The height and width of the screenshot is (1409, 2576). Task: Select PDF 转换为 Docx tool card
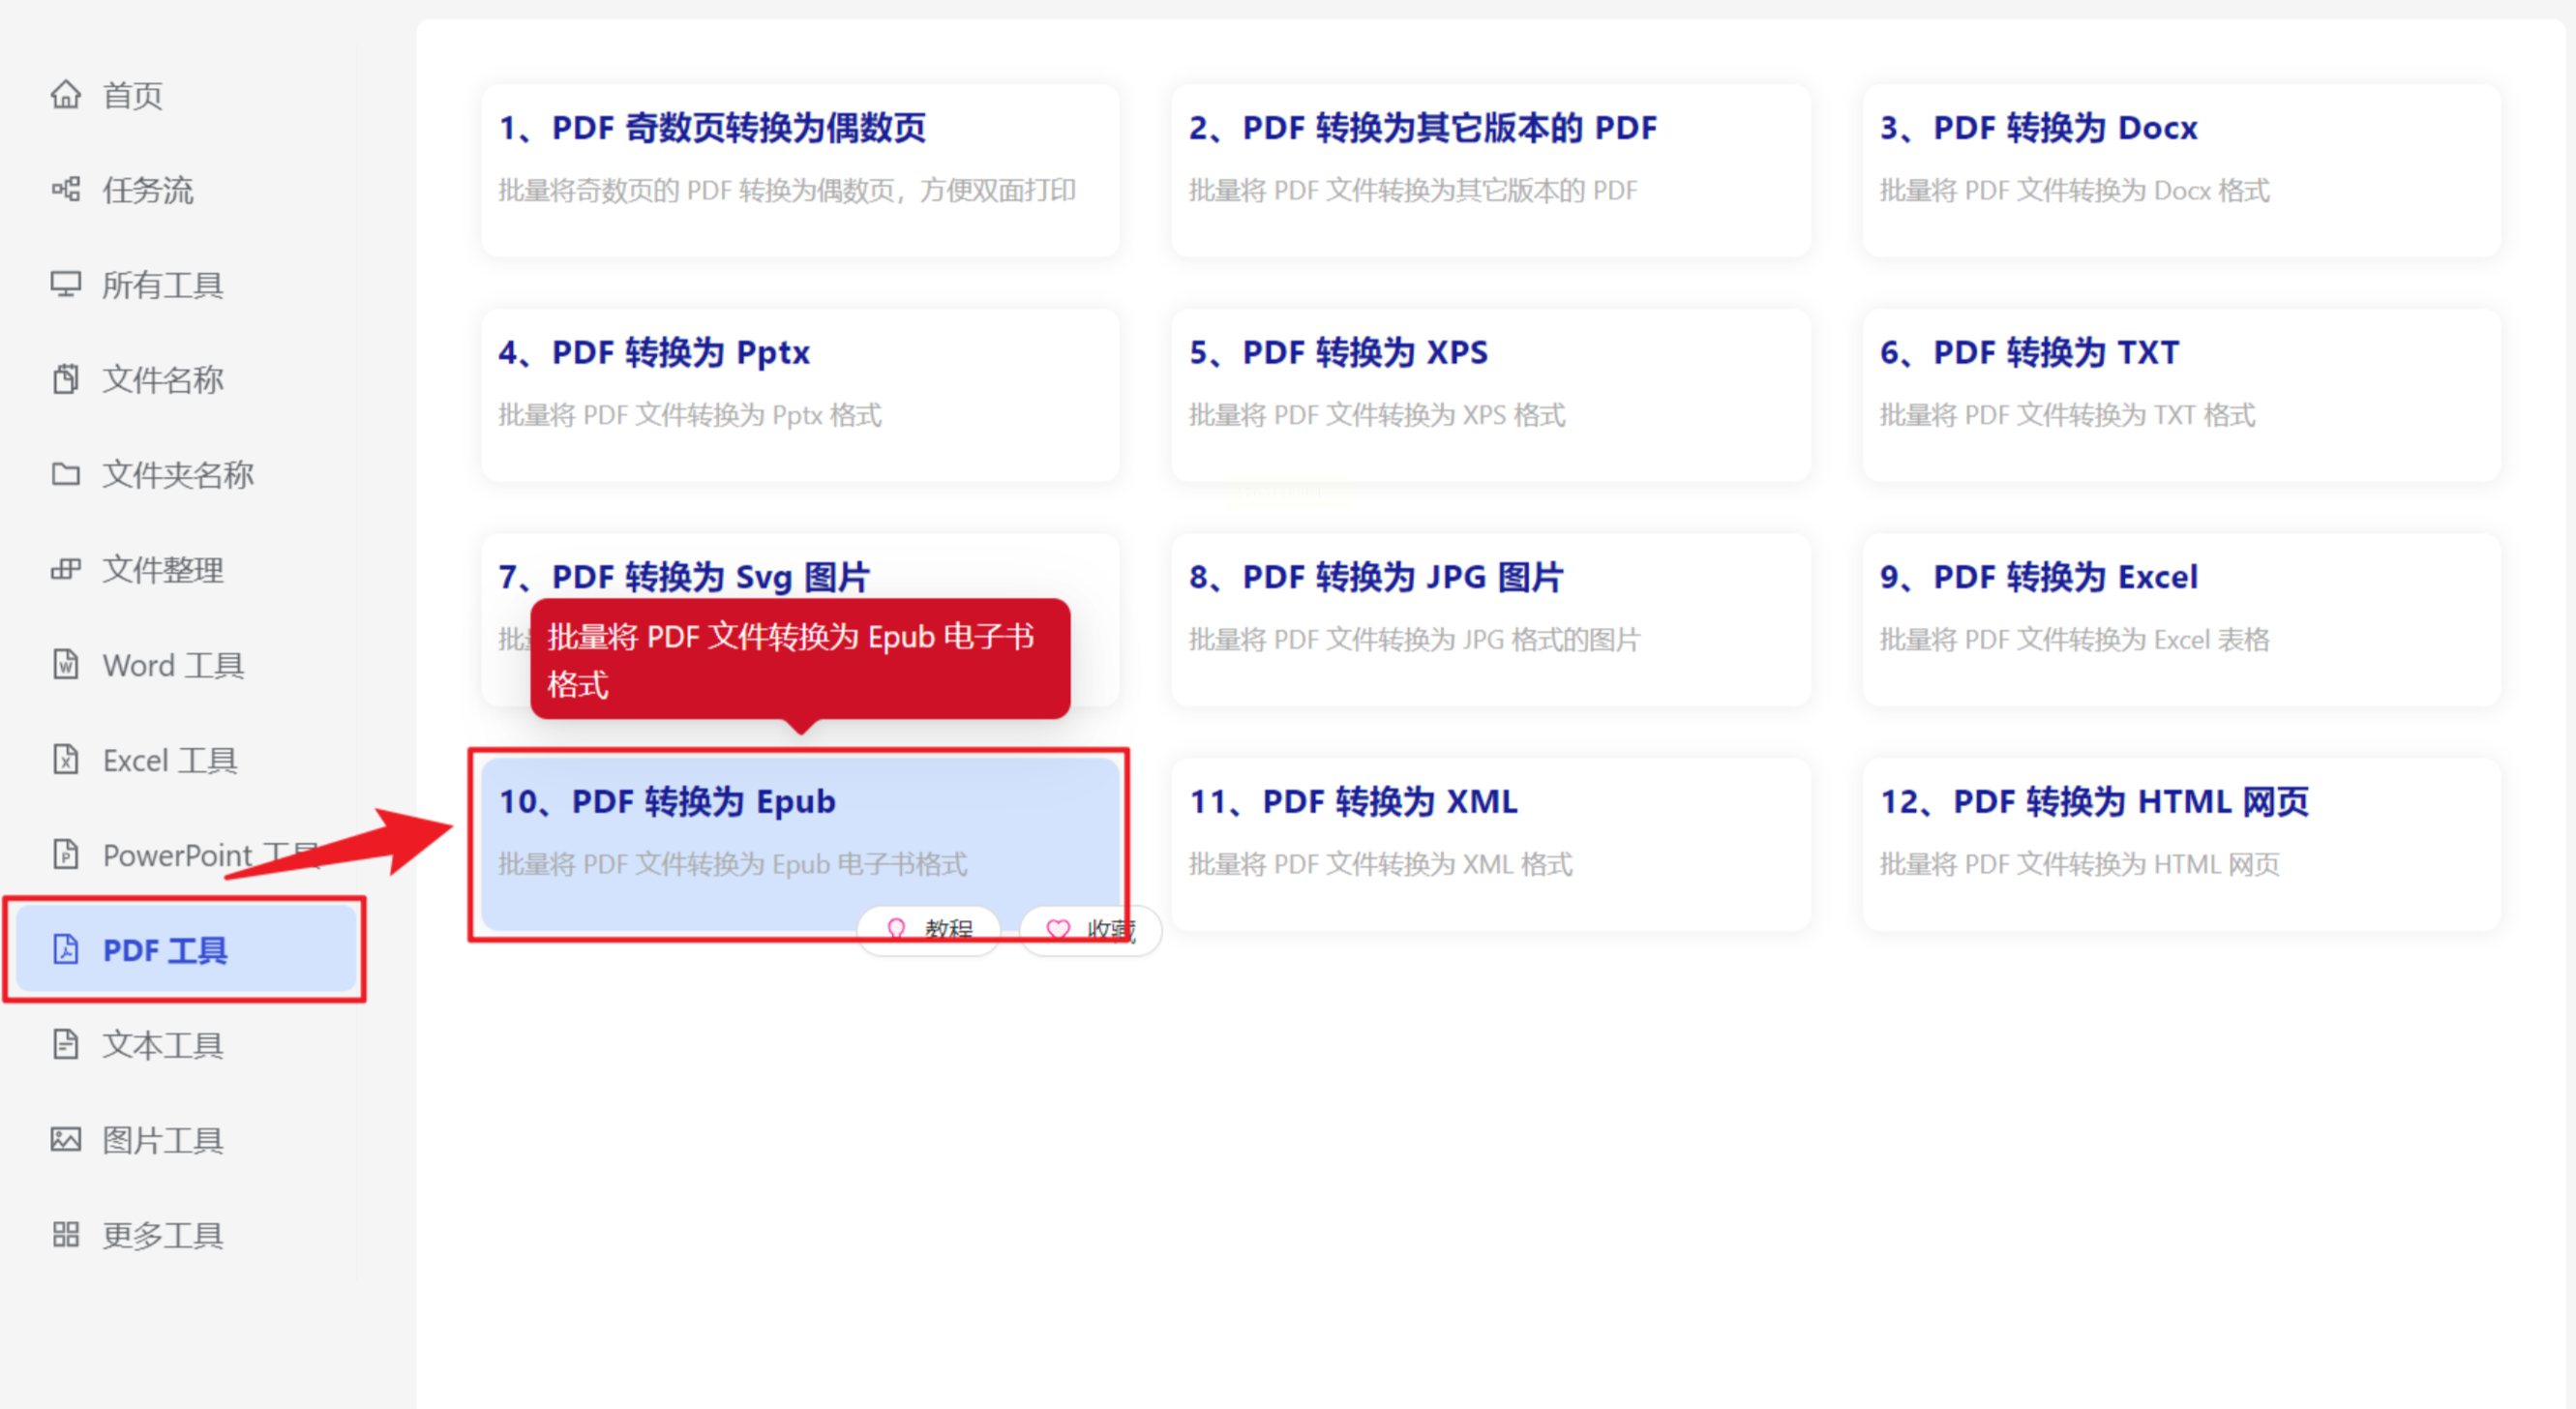tap(2180, 168)
